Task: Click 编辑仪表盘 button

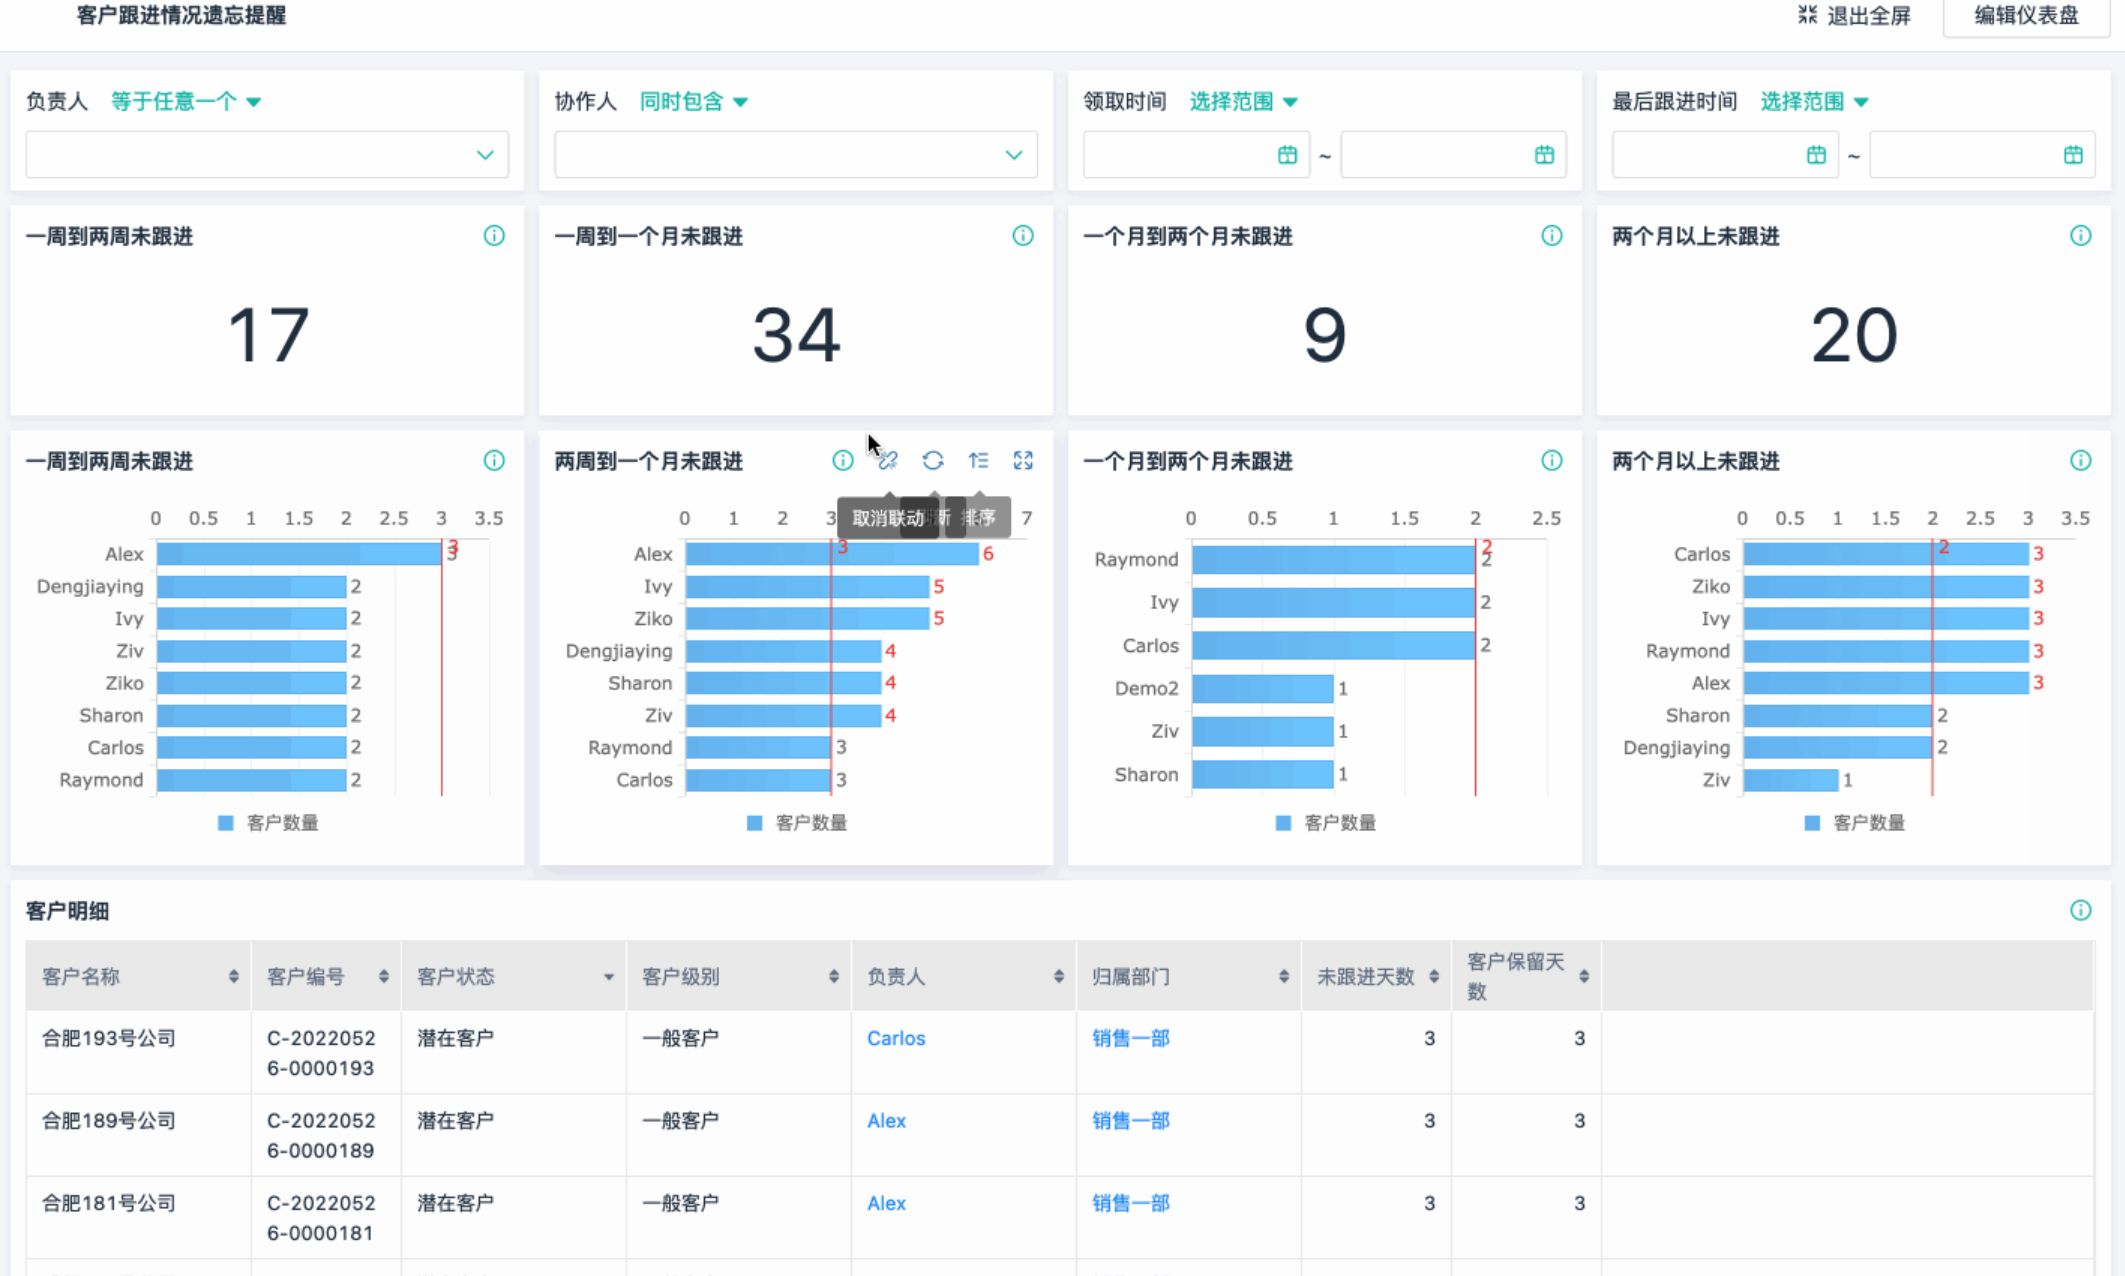Action: [x=2026, y=16]
